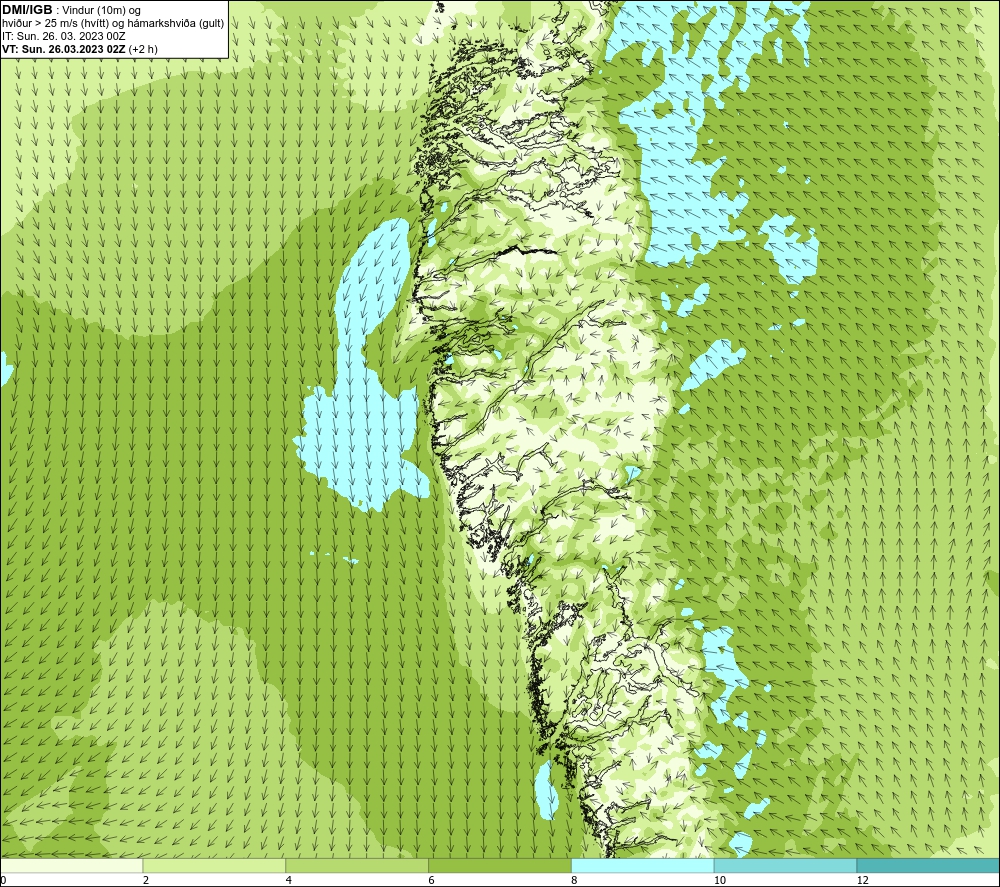Click the 'Vindur (10m) og' label
The height and width of the screenshot is (887, 1000).
[x=101, y=11]
